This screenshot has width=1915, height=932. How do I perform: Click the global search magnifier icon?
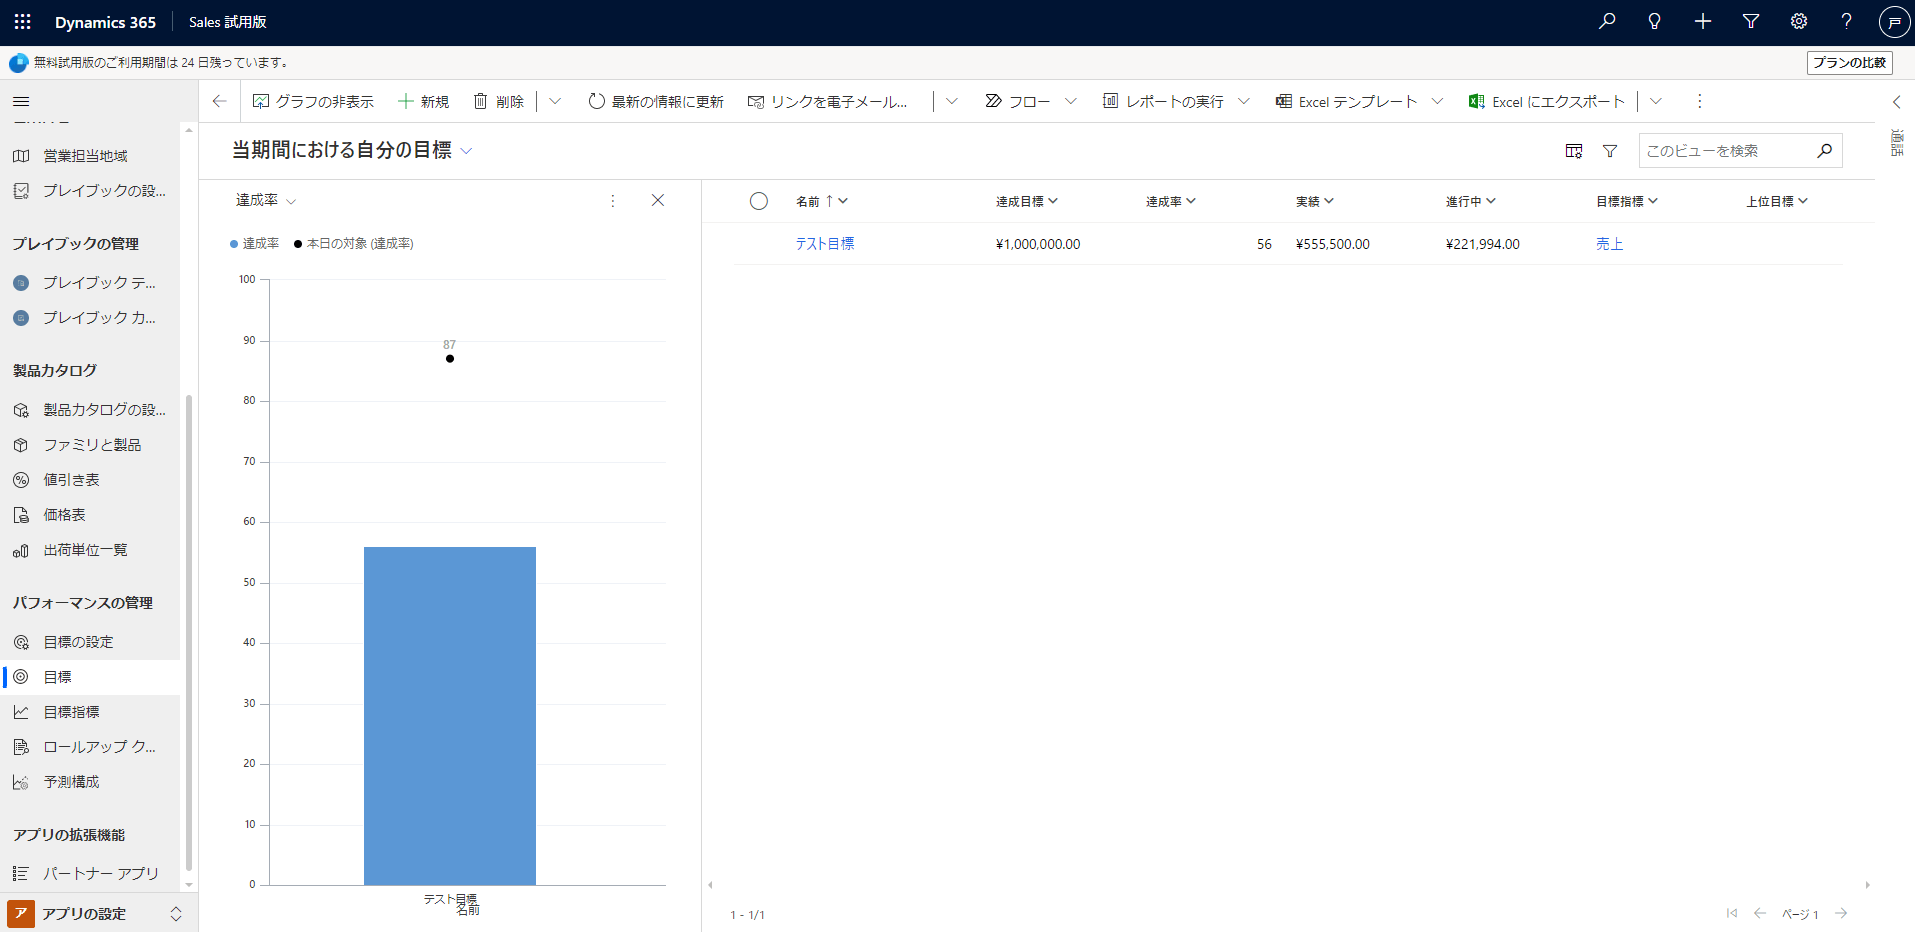click(x=1607, y=21)
